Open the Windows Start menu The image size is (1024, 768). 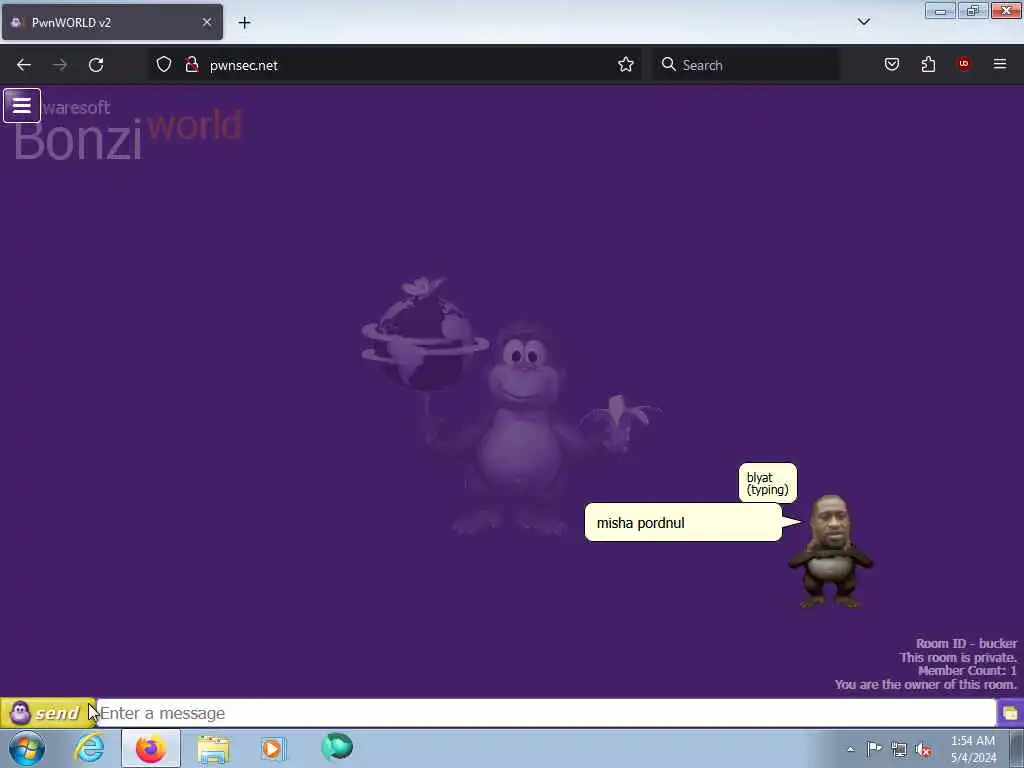(27, 748)
